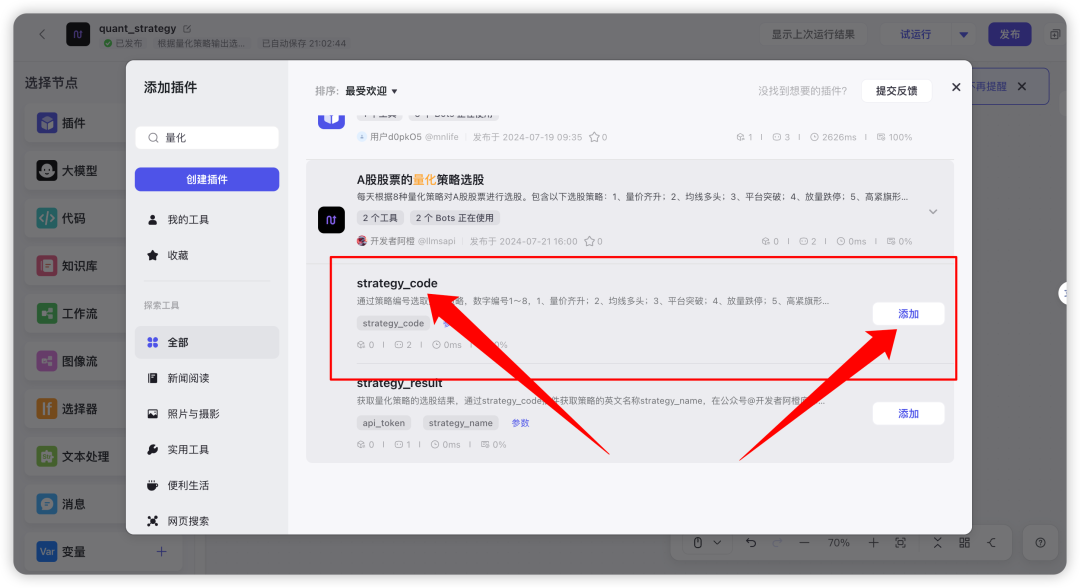The image size is (1080, 588).
Task: Click the 2 个 Bots 正在使用 tag
Action: [454, 218]
